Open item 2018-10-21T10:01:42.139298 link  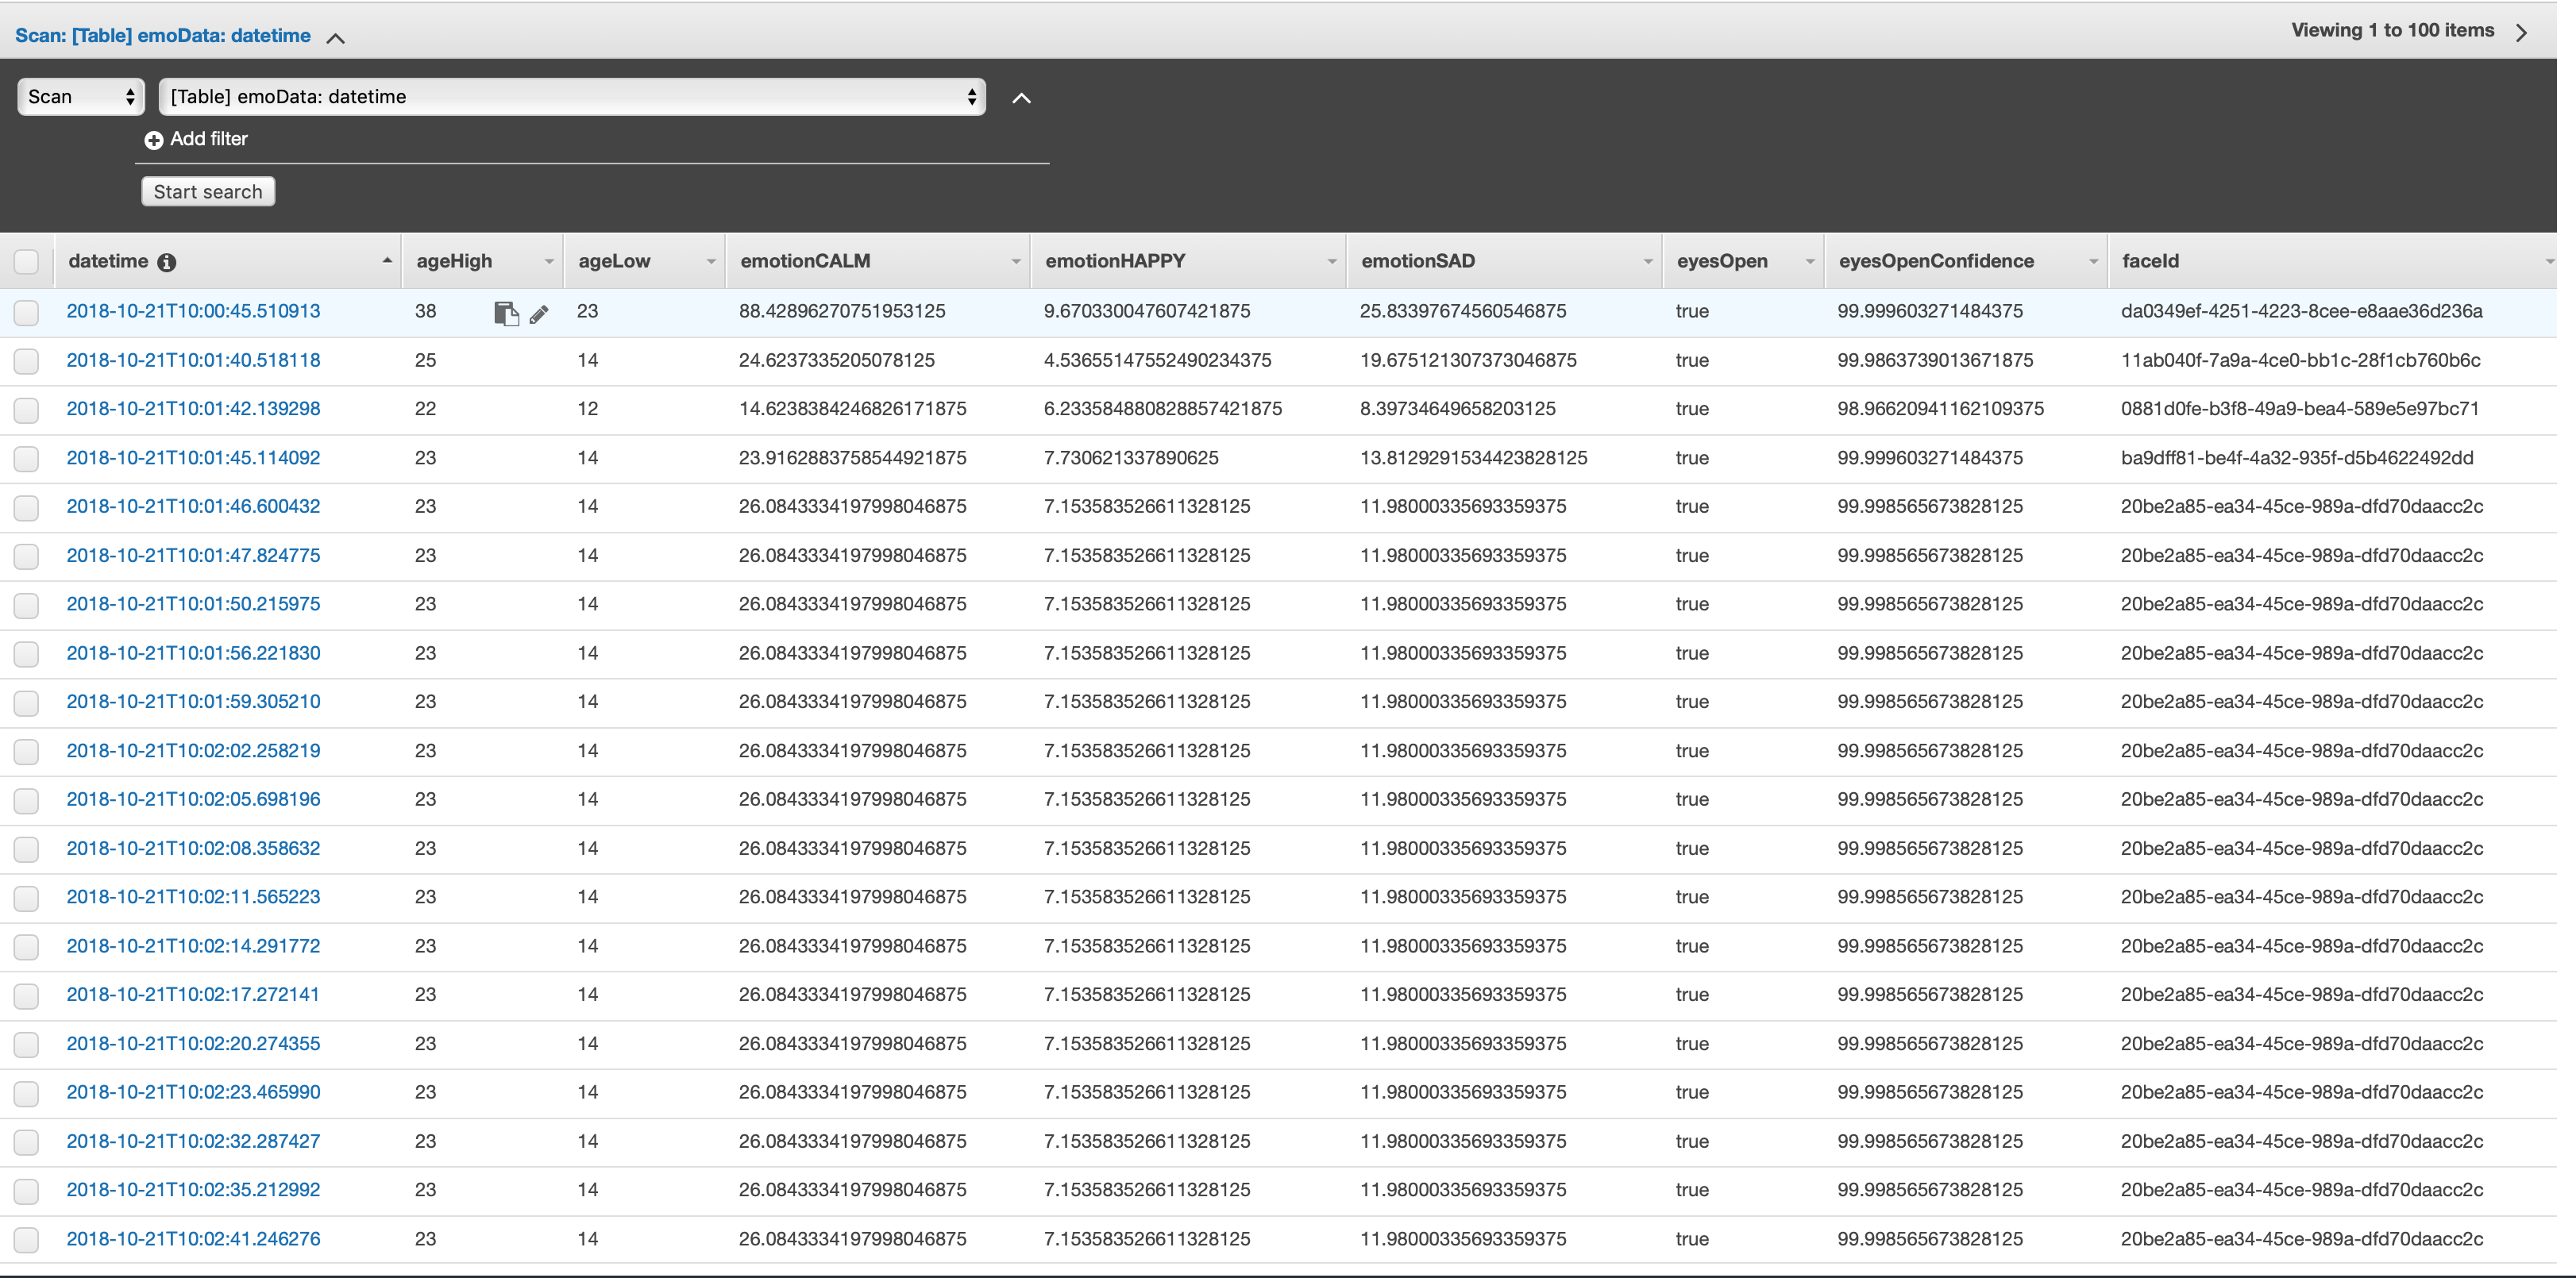click(x=193, y=409)
